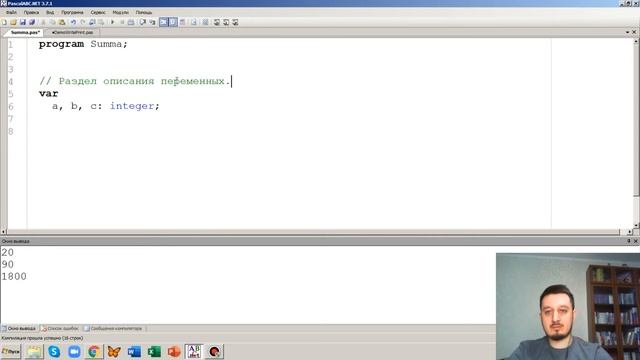Open the Модули menu
Image resolution: width=640 pixels, height=360 pixels.
(120, 13)
